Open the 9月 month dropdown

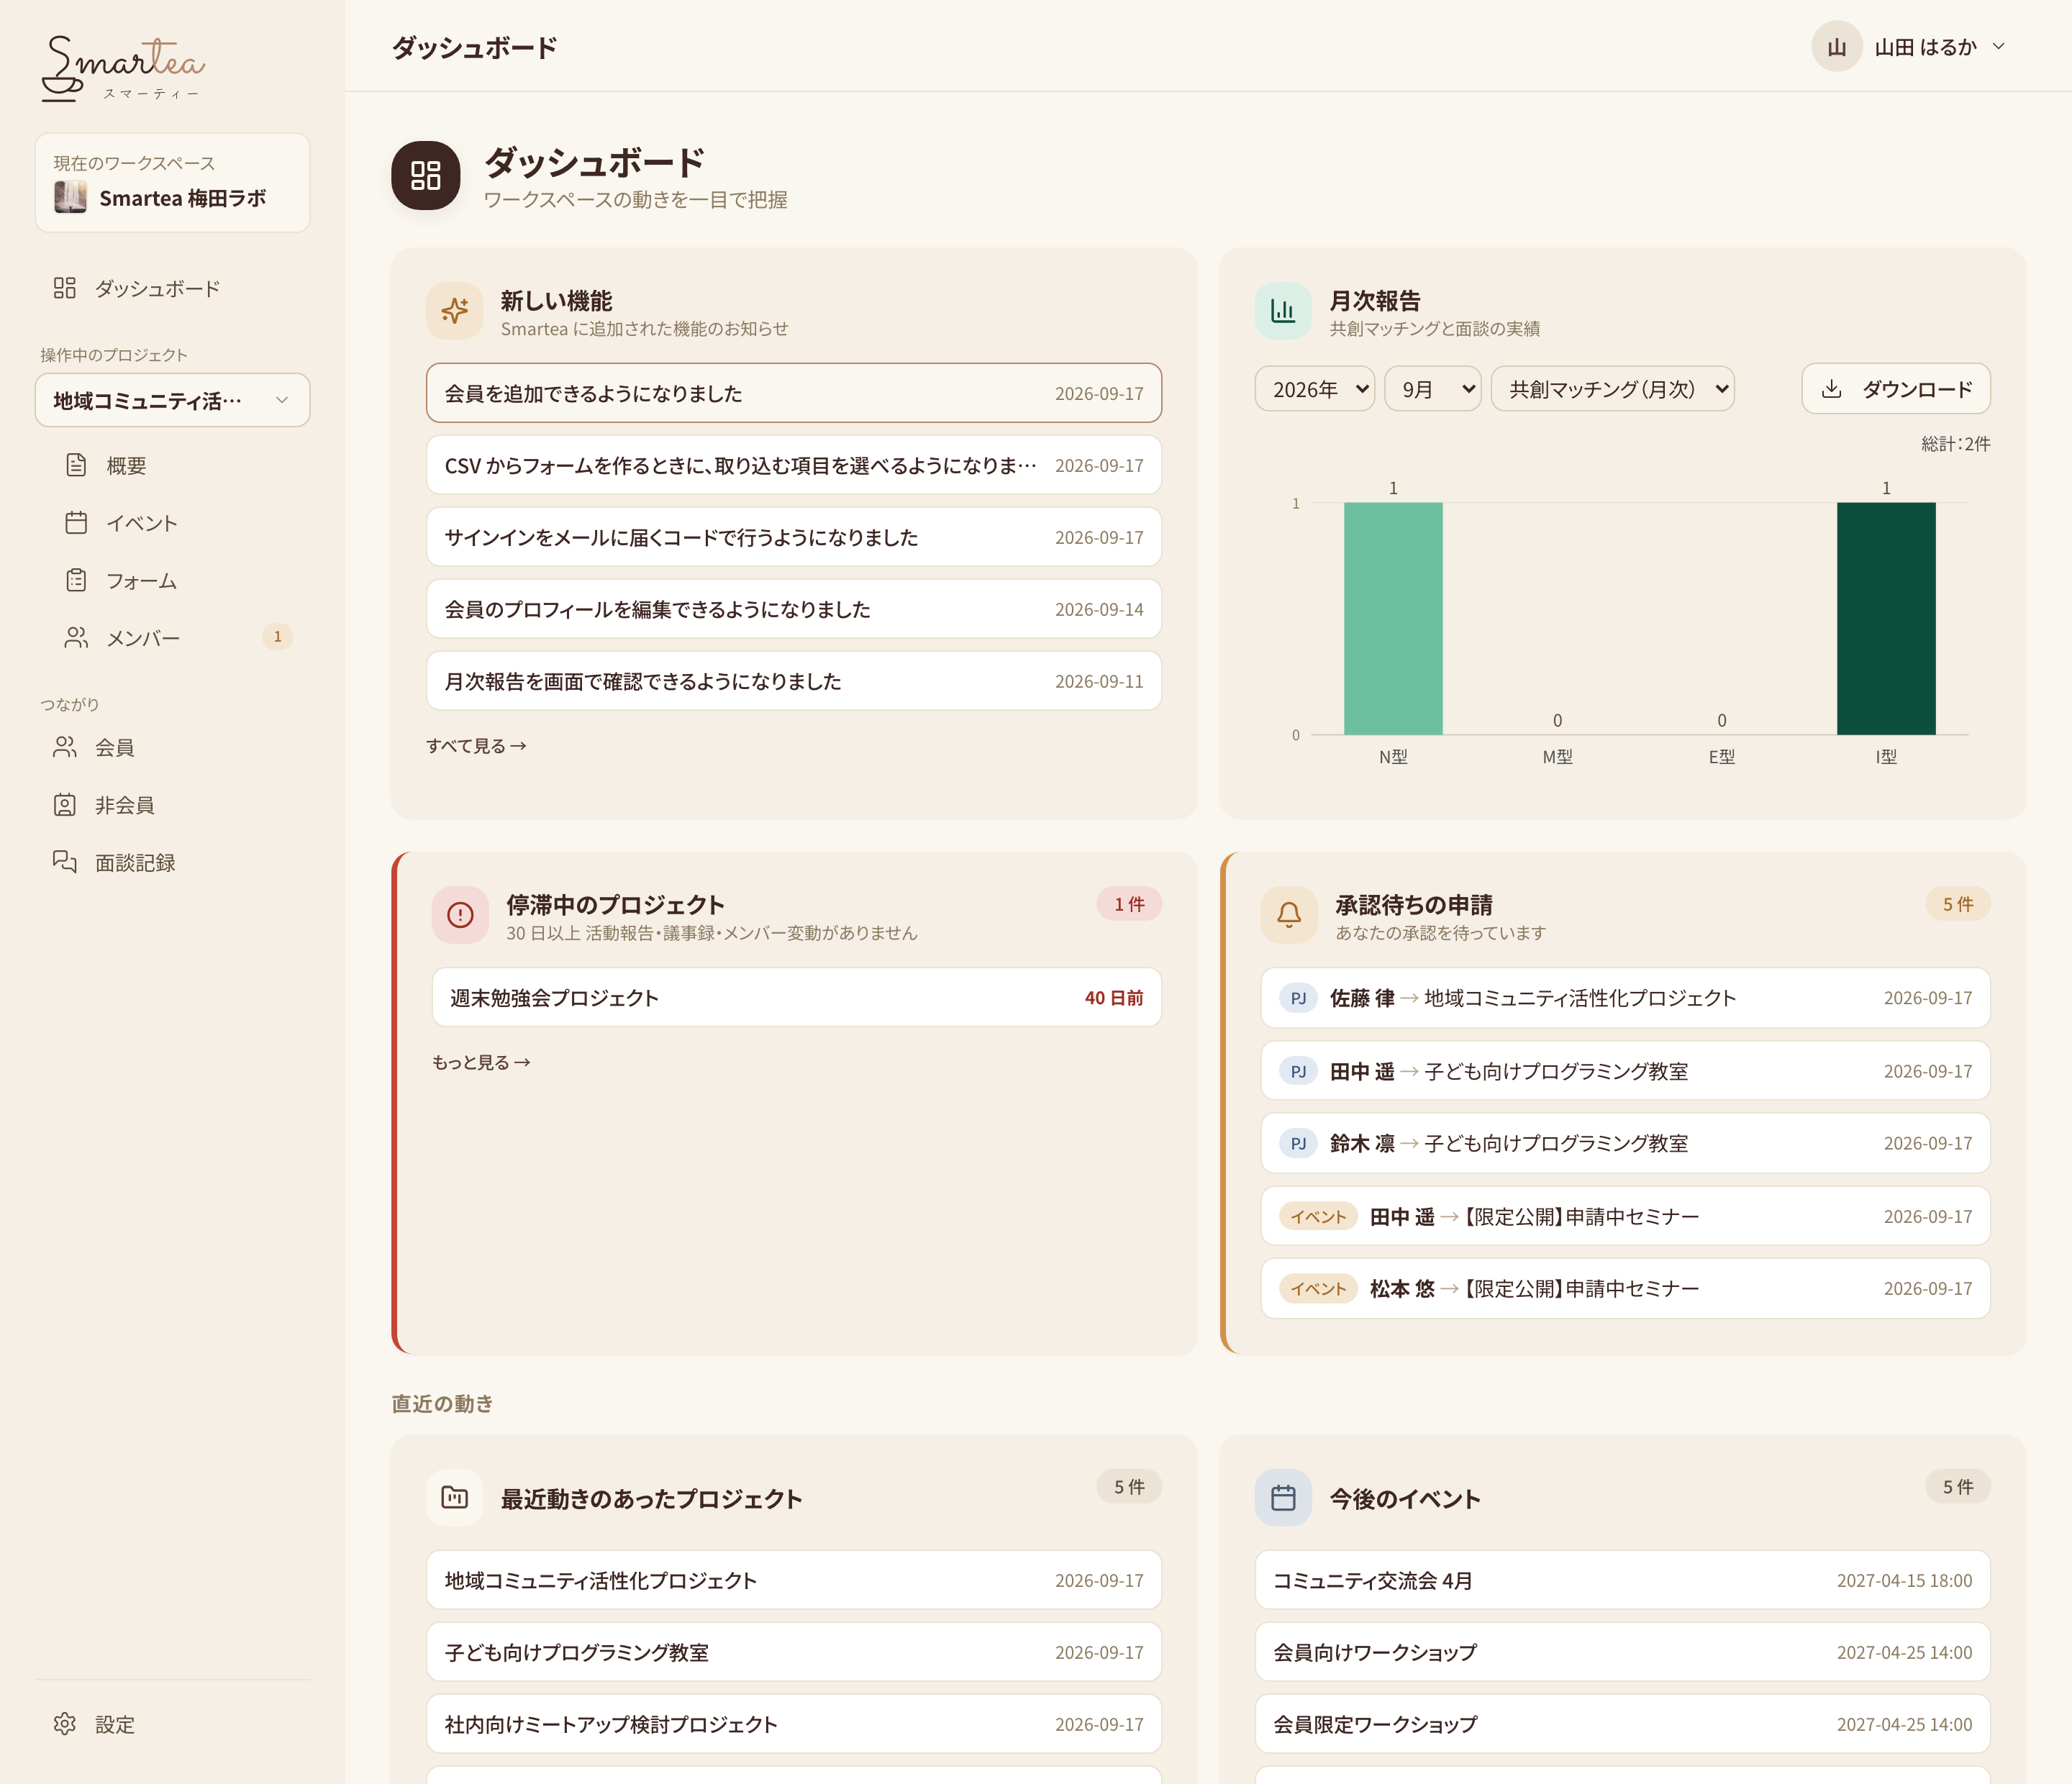(1432, 389)
